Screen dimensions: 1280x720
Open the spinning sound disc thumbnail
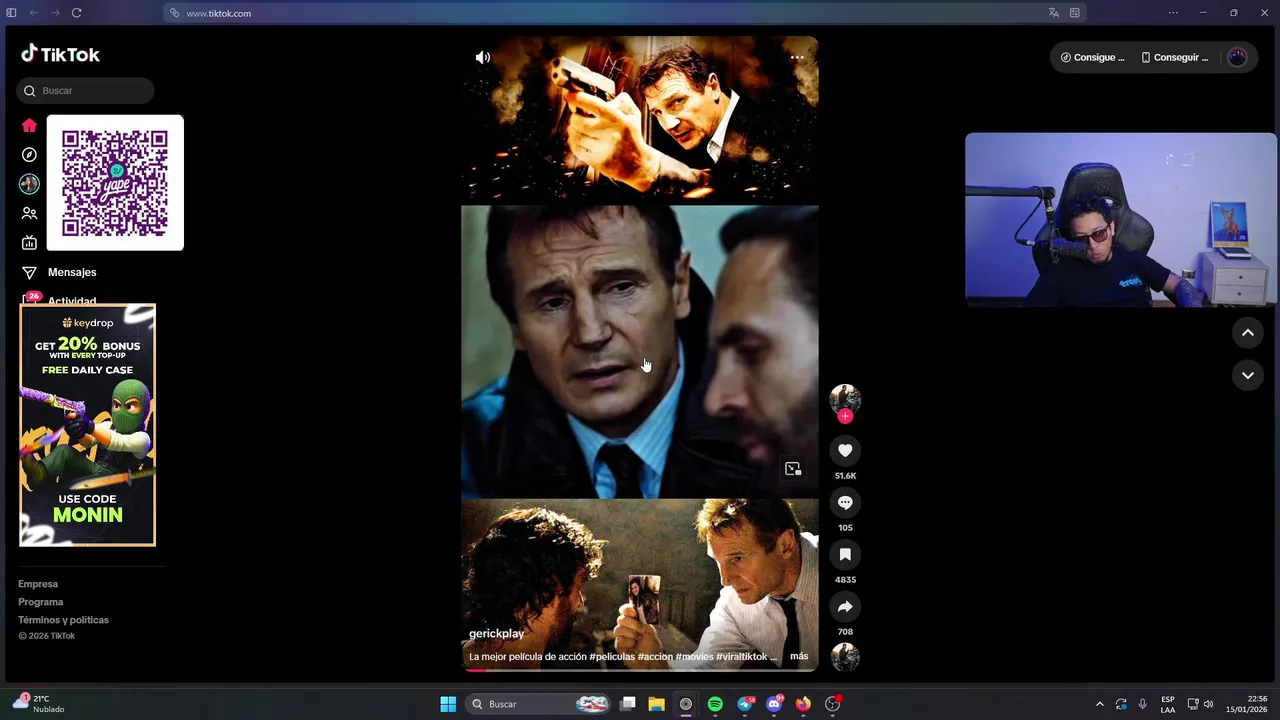pyautogui.click(x=845, y=657)
